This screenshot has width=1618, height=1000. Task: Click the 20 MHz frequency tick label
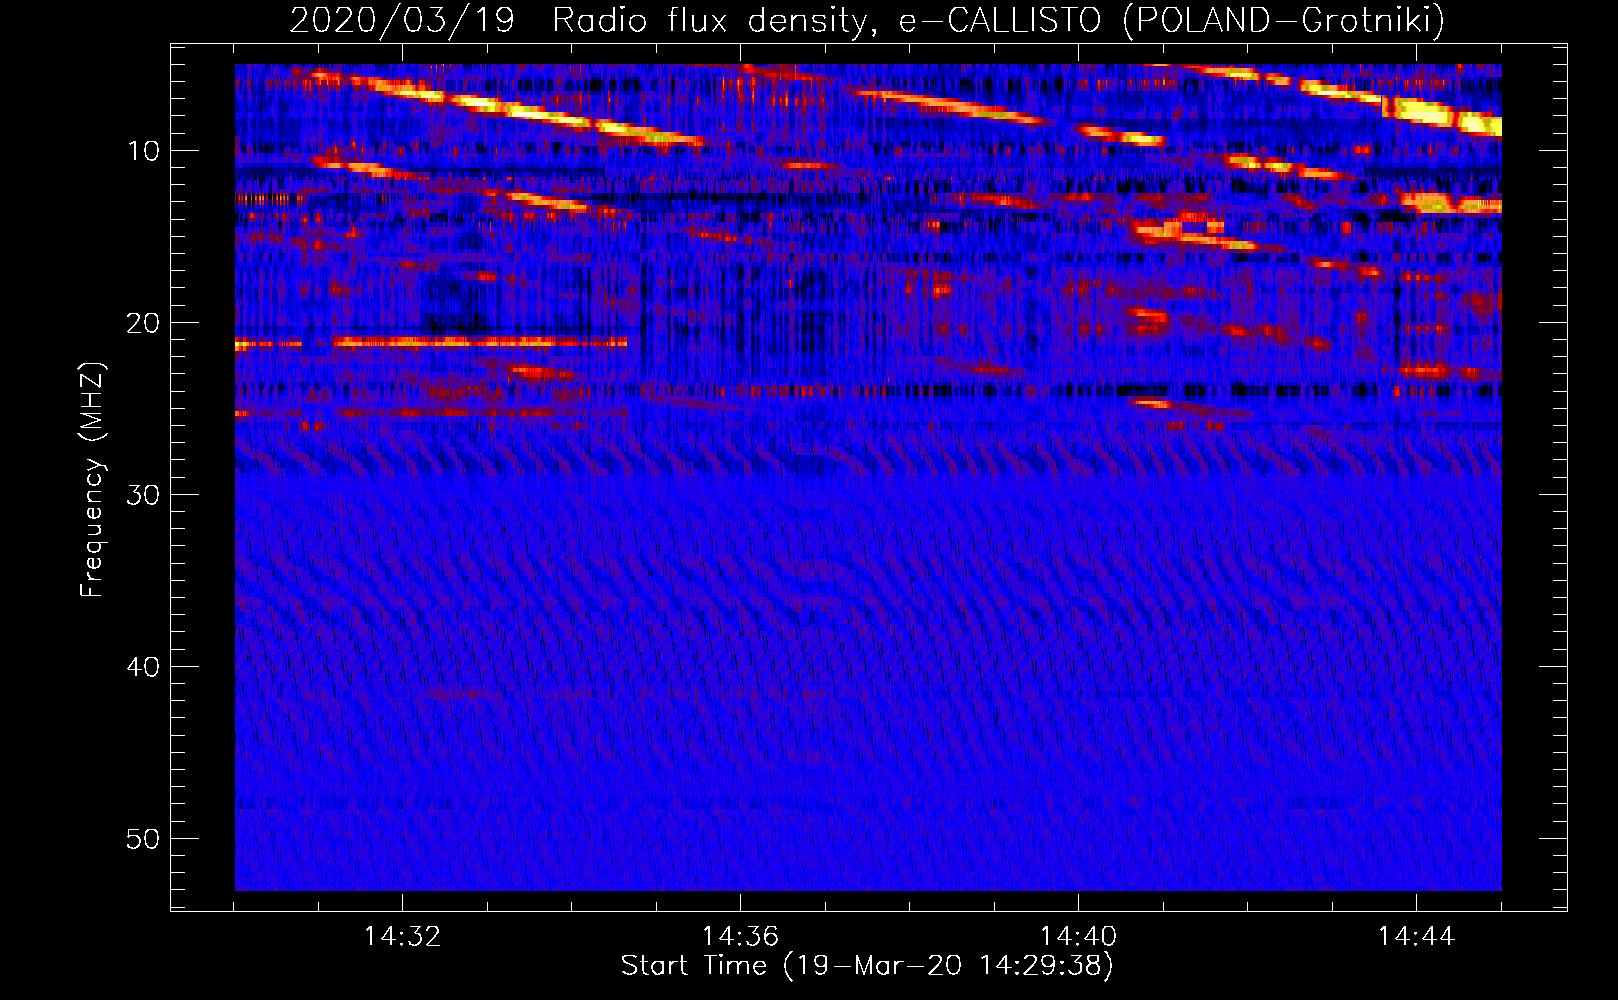(144, 323)
